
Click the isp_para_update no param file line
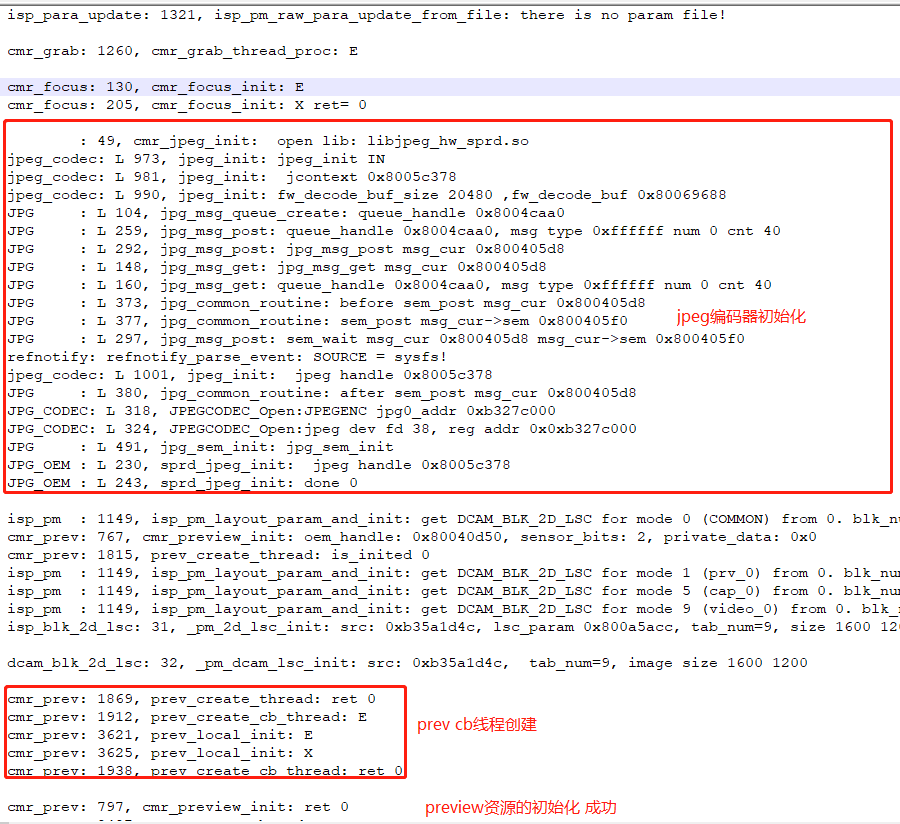300,14
